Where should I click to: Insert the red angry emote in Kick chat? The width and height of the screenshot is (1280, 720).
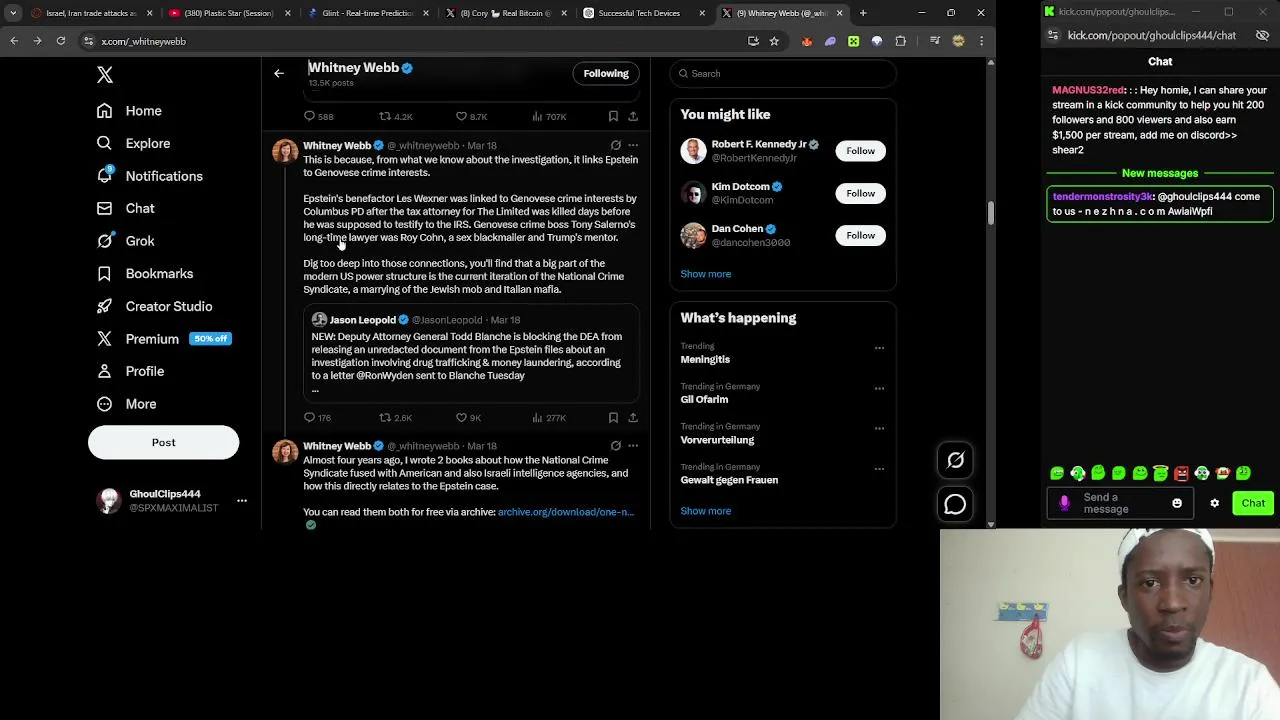click(x=1181, y=473)
